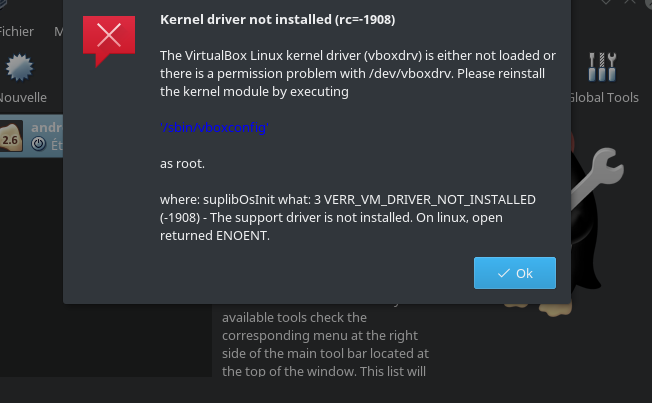Click the 'as root.' text line

click(x=182, y=163)
